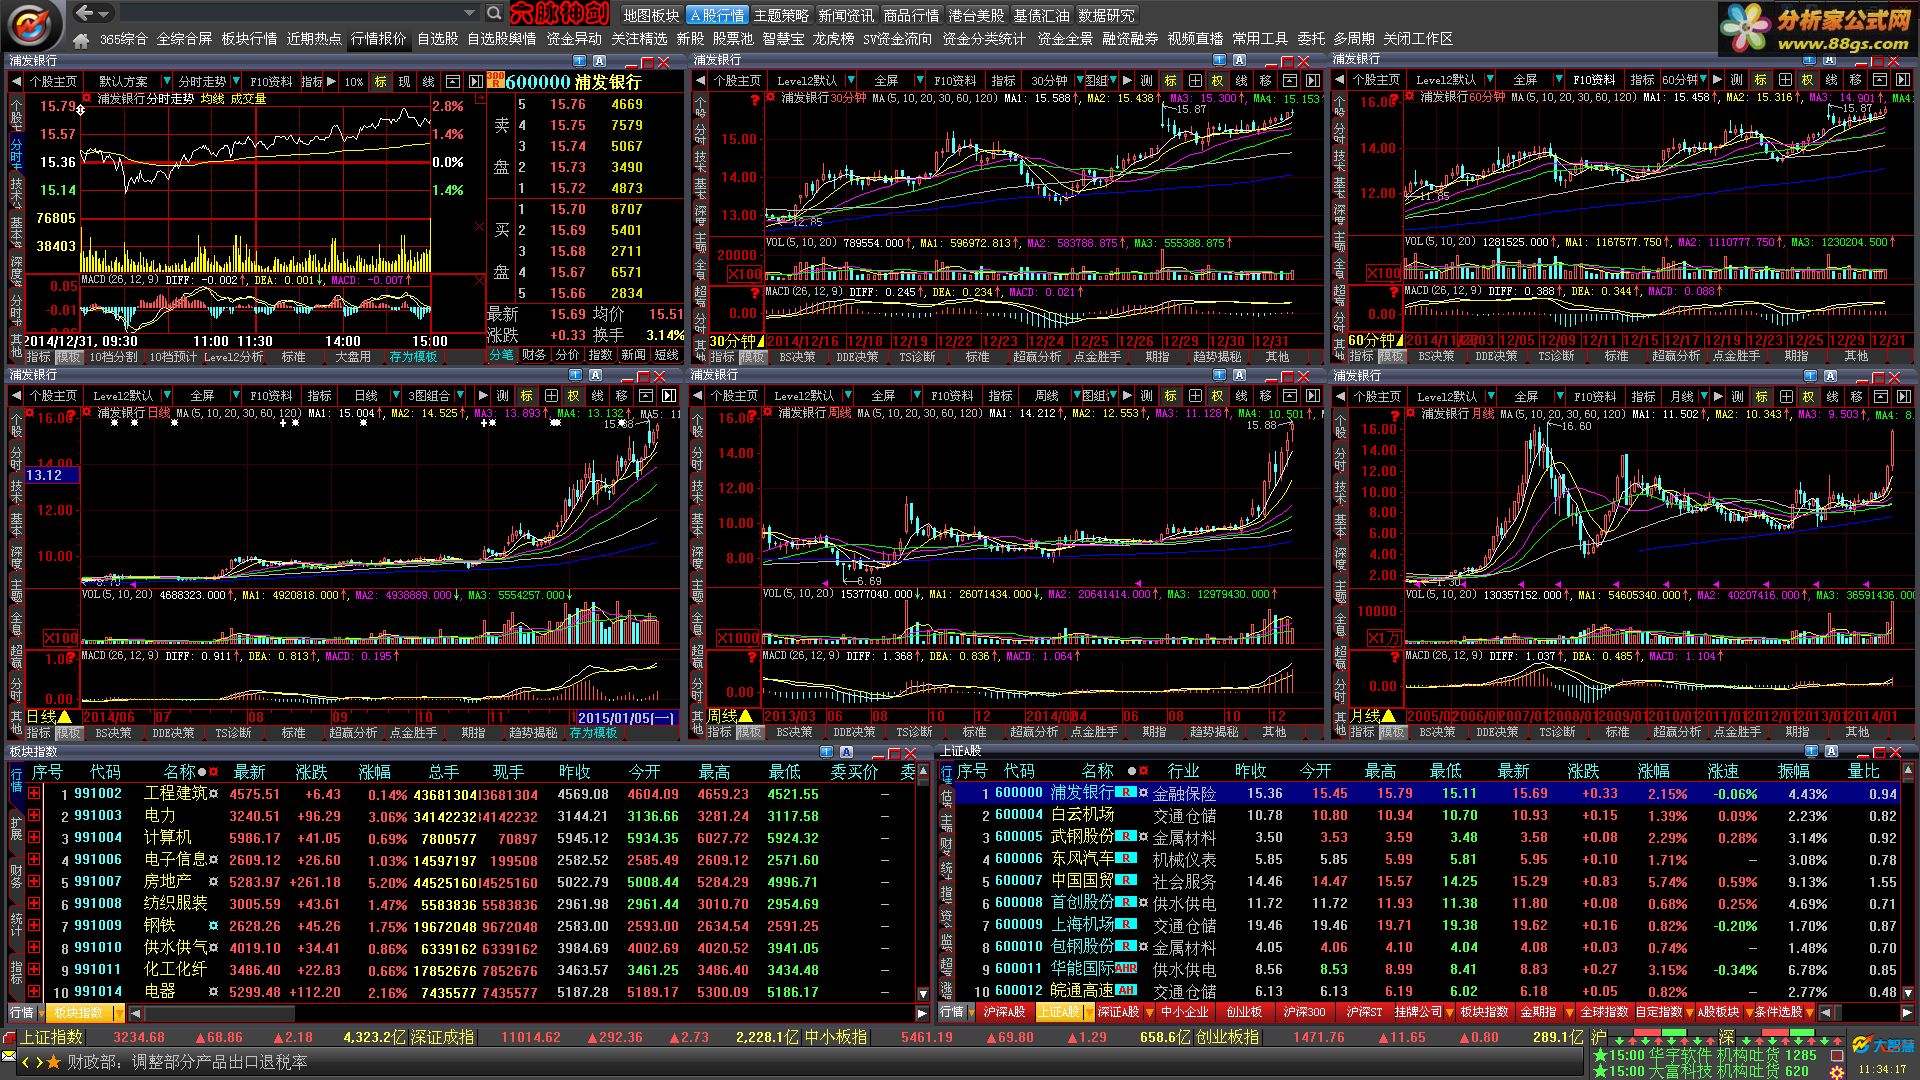This screenshot has width=1920, height=1080.
Task: Click the crosshair grid icon in 30-minute chart
Action: pos(1195,81)
